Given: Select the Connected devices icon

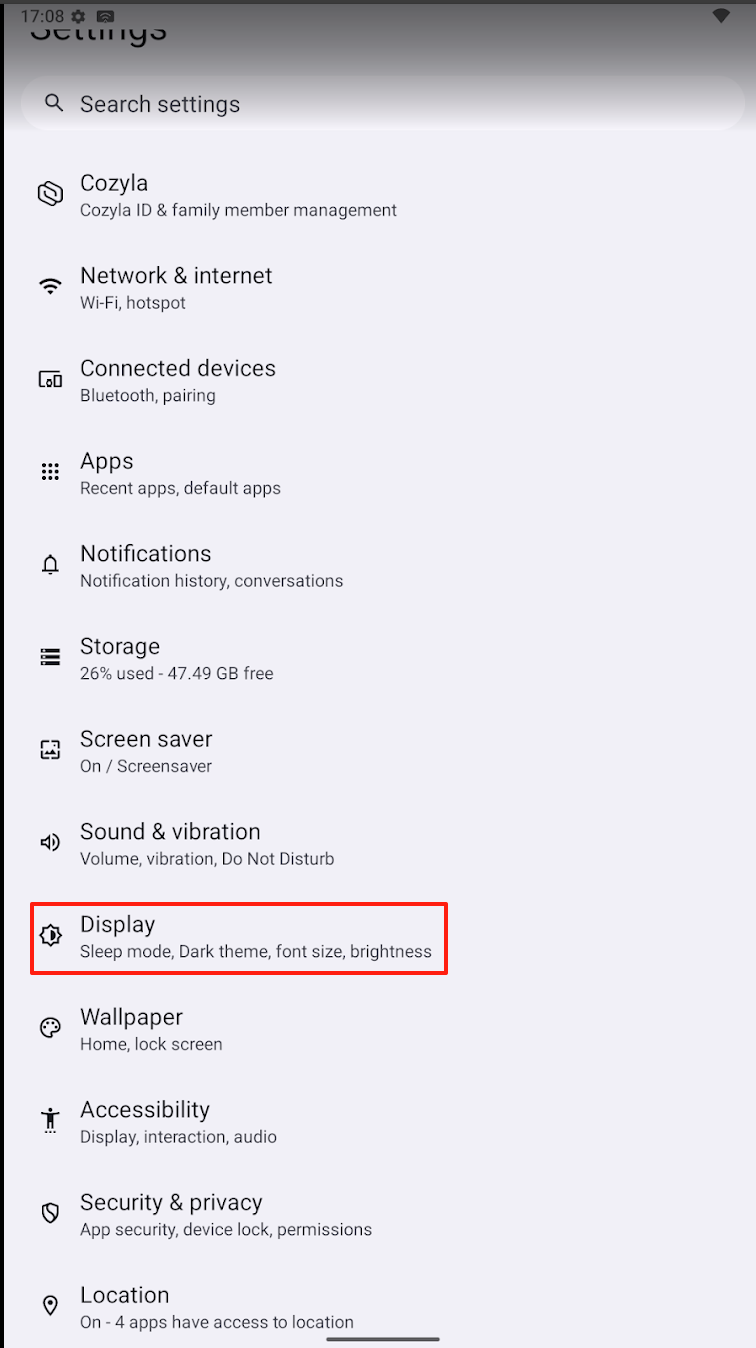Looking at the screenshot, I should click(x=50, y=379).
